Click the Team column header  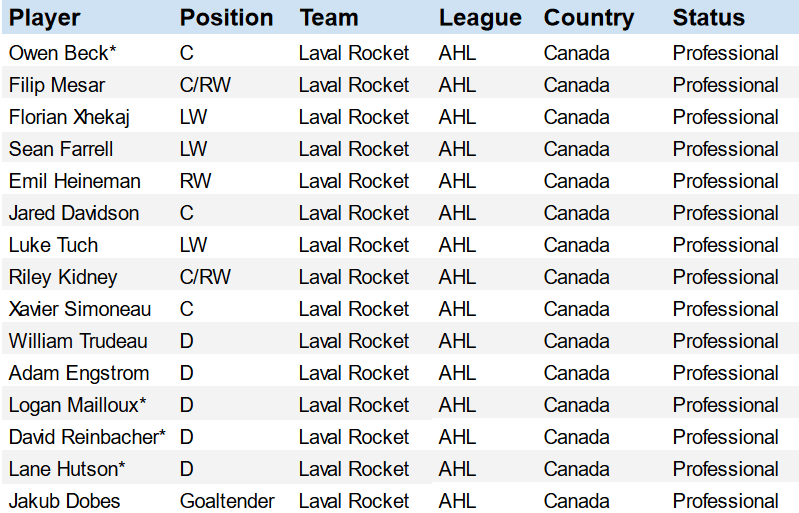click(329, 18)
